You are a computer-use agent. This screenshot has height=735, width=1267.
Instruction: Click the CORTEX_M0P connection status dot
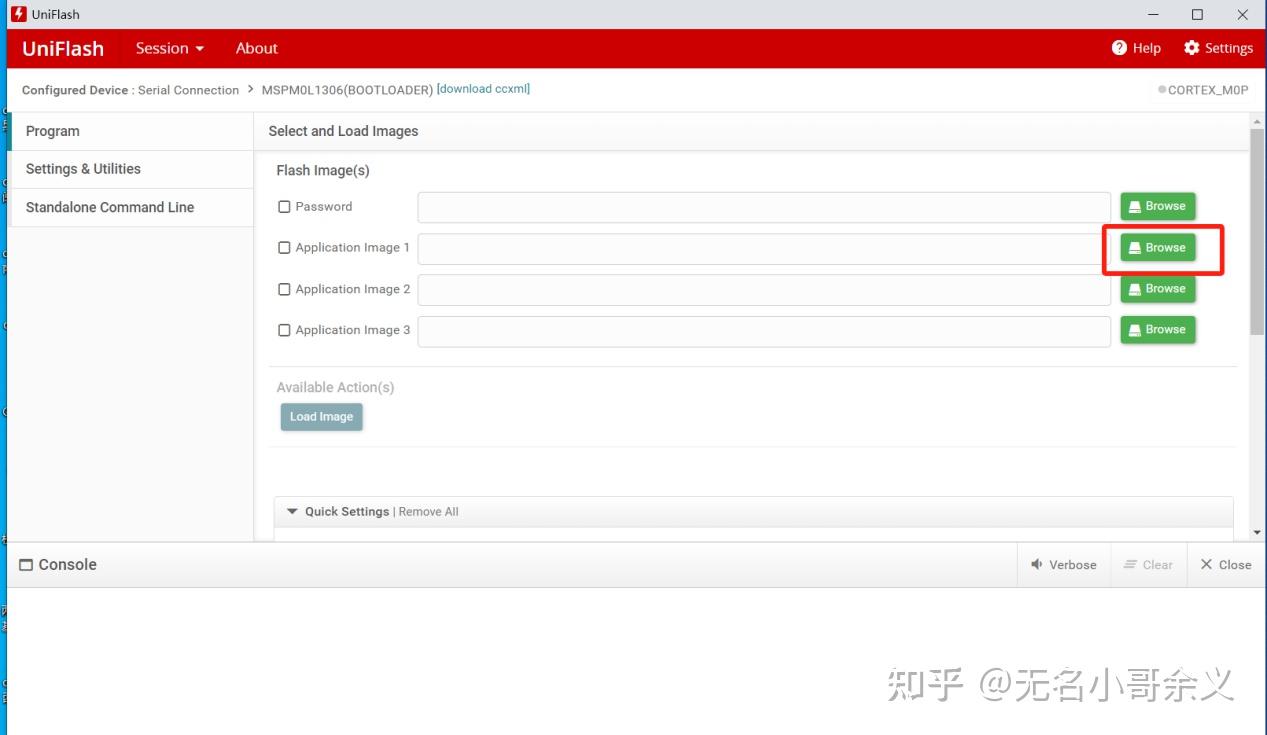[x=1160, y=89]
